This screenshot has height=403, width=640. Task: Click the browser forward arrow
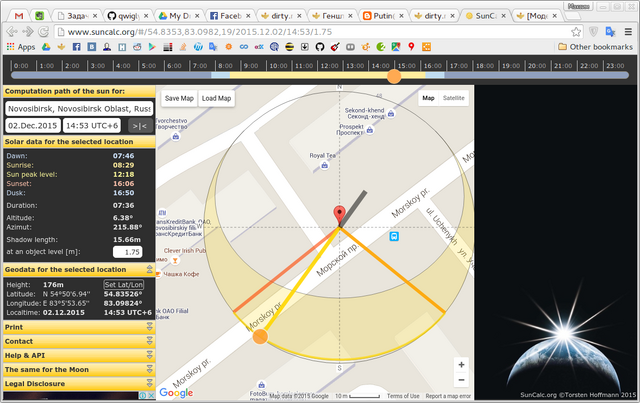[28, 31]
